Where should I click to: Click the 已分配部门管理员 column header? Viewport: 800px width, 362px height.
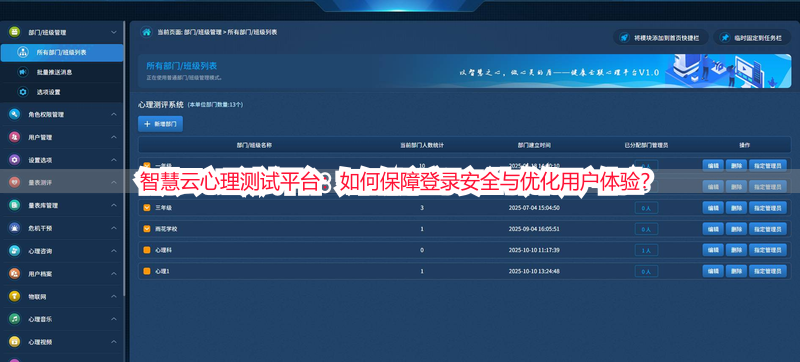tap(646, 145)
